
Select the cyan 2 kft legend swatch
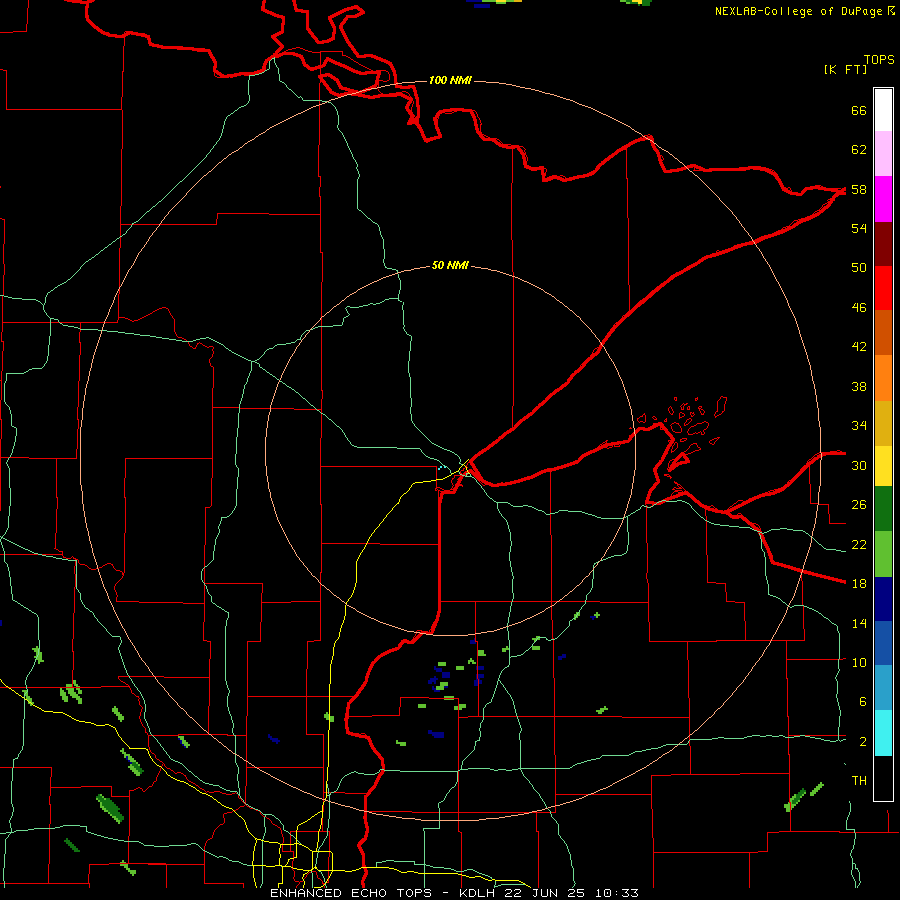pyautogui.click(x=883, y=733)
